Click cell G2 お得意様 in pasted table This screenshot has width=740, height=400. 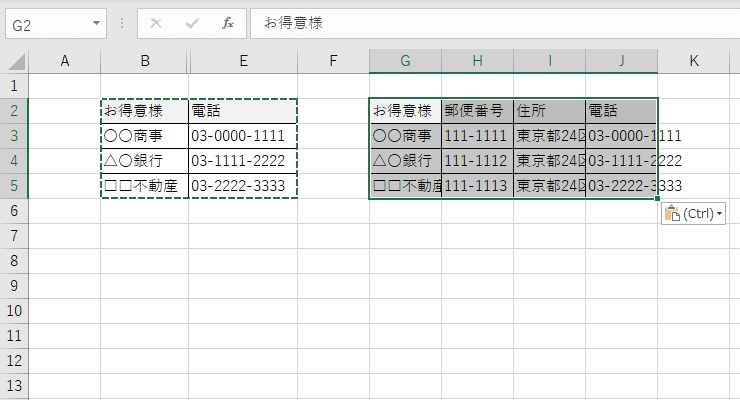pyautogui.click(x=405, y=111)
